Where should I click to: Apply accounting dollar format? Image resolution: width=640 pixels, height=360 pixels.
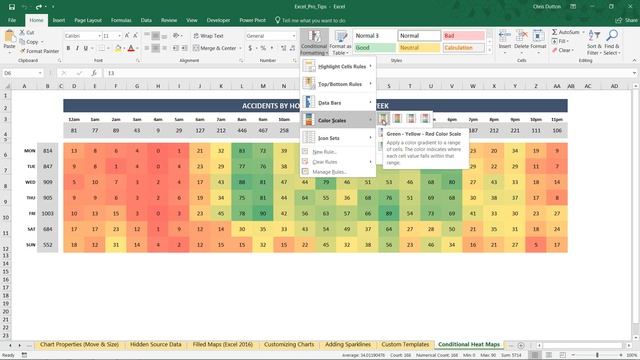click(250, 48)
